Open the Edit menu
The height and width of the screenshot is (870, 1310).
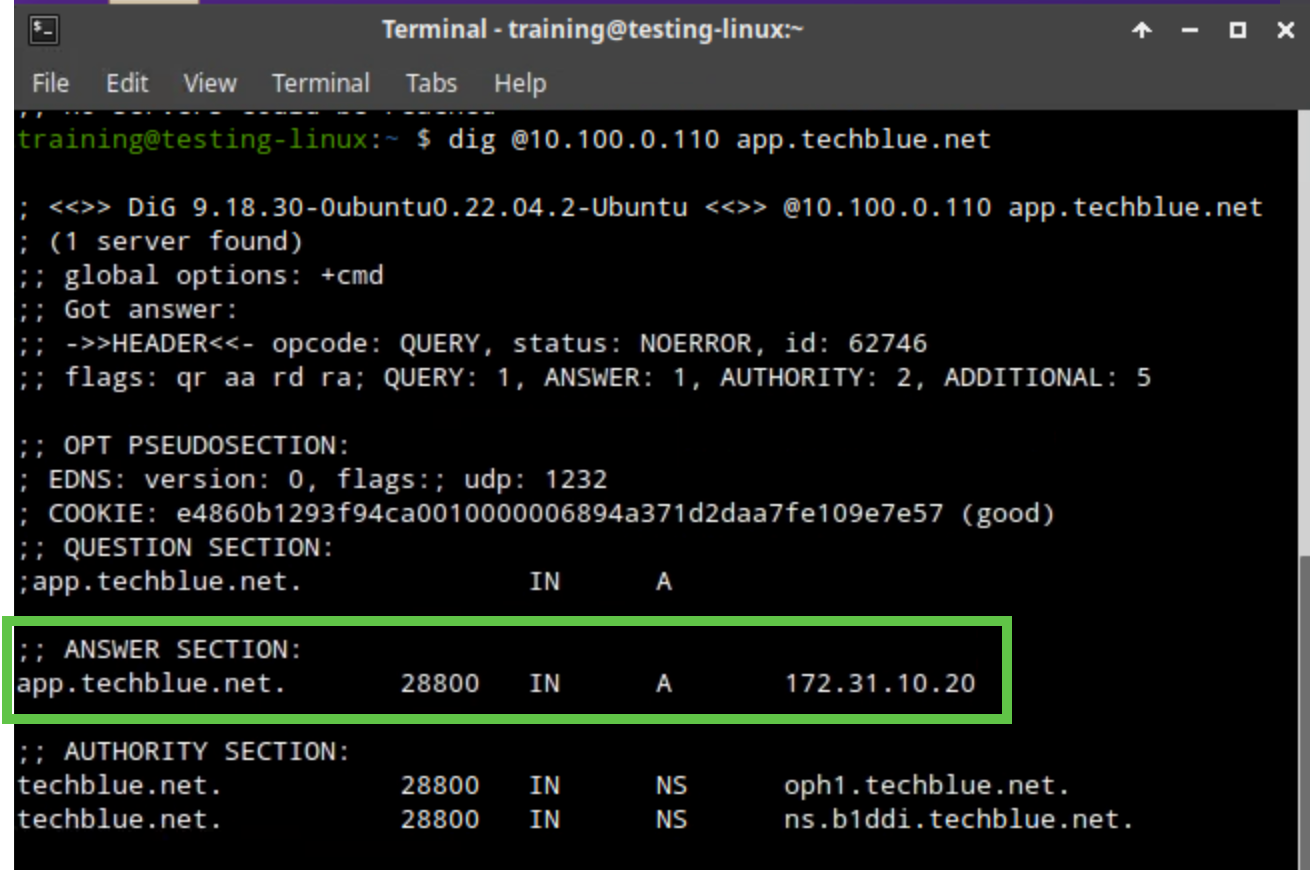[x=127, y=83]
